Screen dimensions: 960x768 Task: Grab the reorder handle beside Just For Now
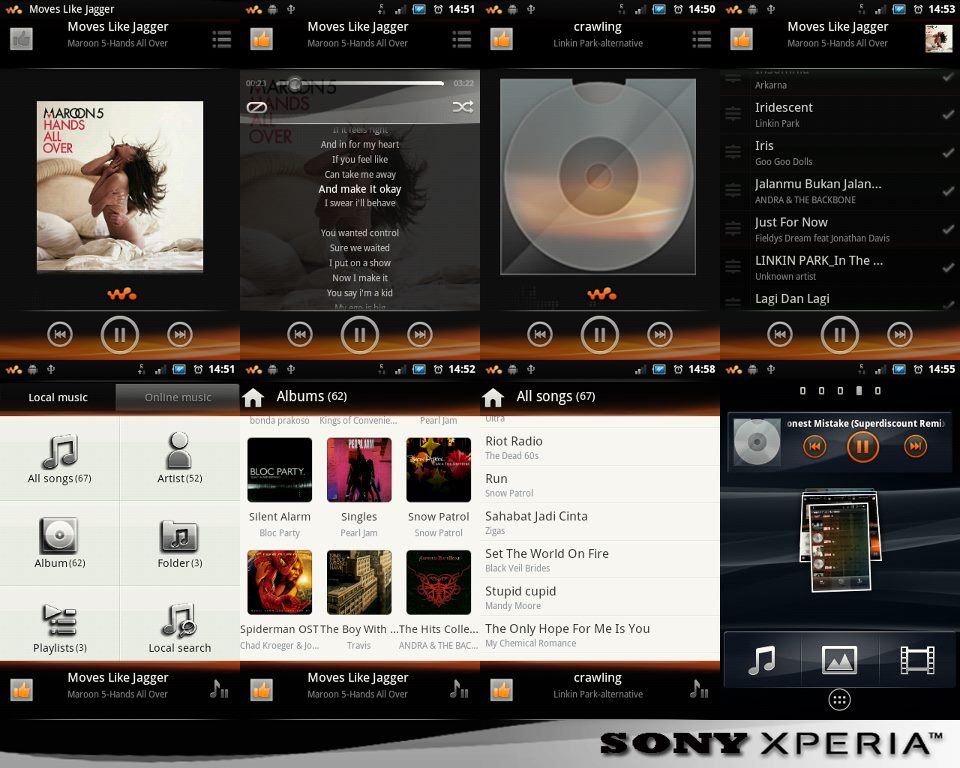(x=733, y=229)
